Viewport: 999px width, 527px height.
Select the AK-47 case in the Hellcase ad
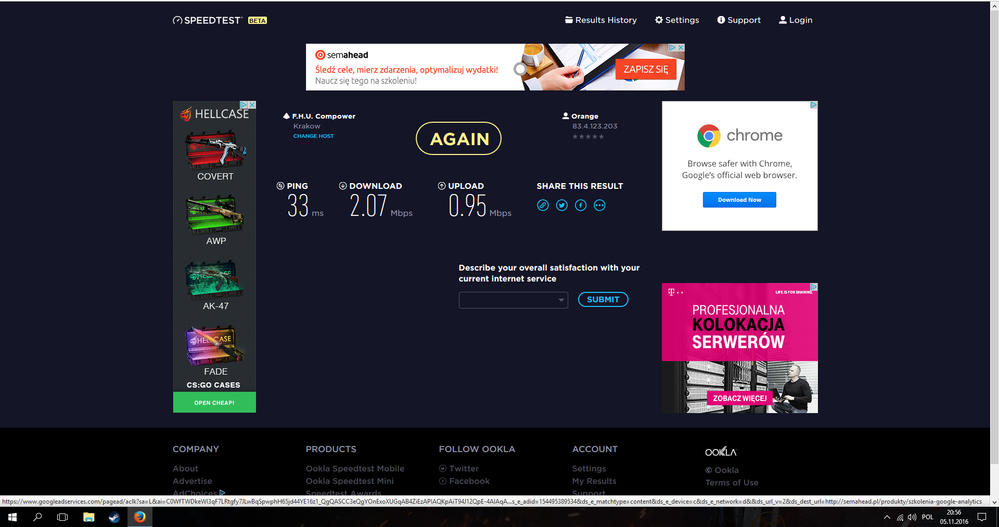pos(215,285)
